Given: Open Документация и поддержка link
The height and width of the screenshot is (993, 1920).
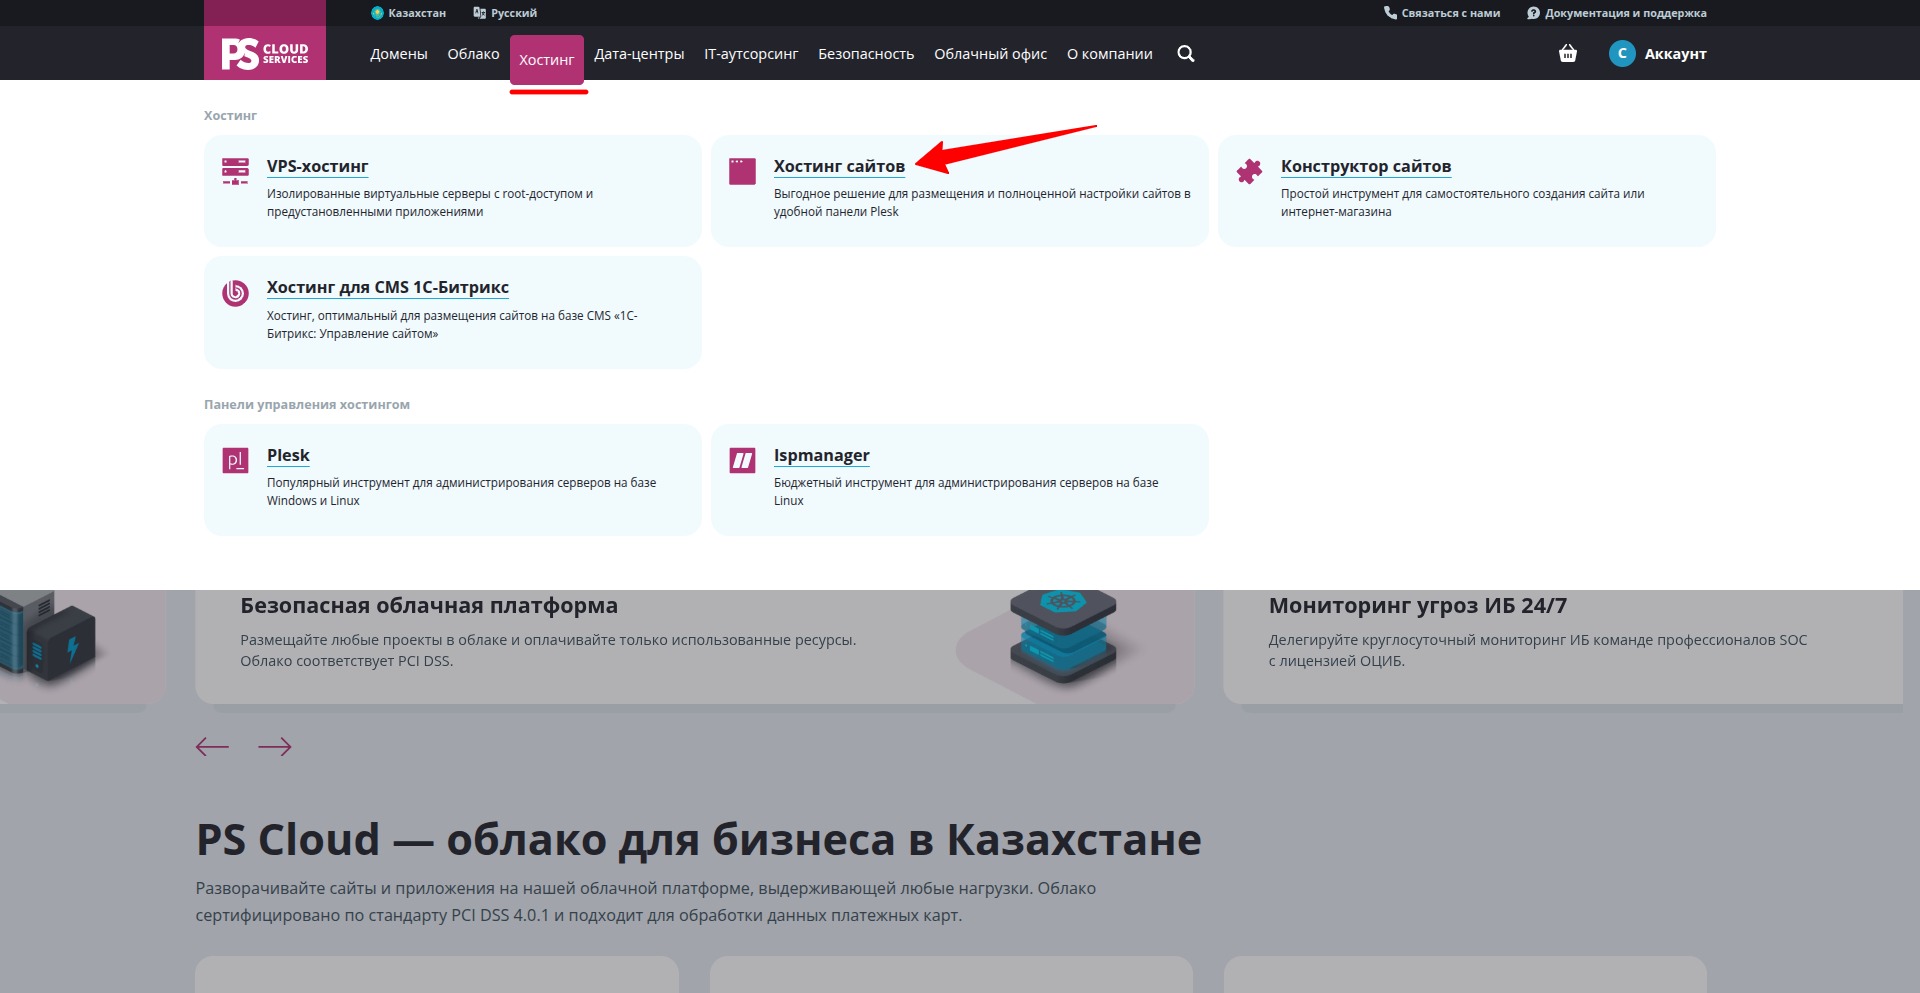Looking at the screenshot, I should 1617,13.
